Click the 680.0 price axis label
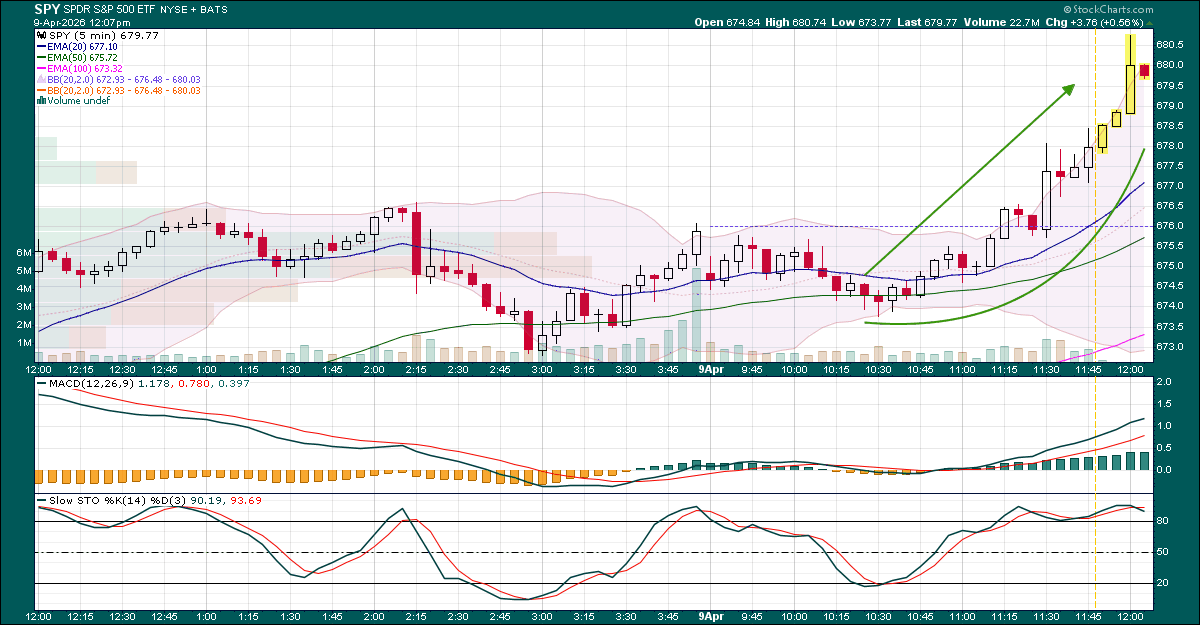The image size is (1200, 625). 1170,65
